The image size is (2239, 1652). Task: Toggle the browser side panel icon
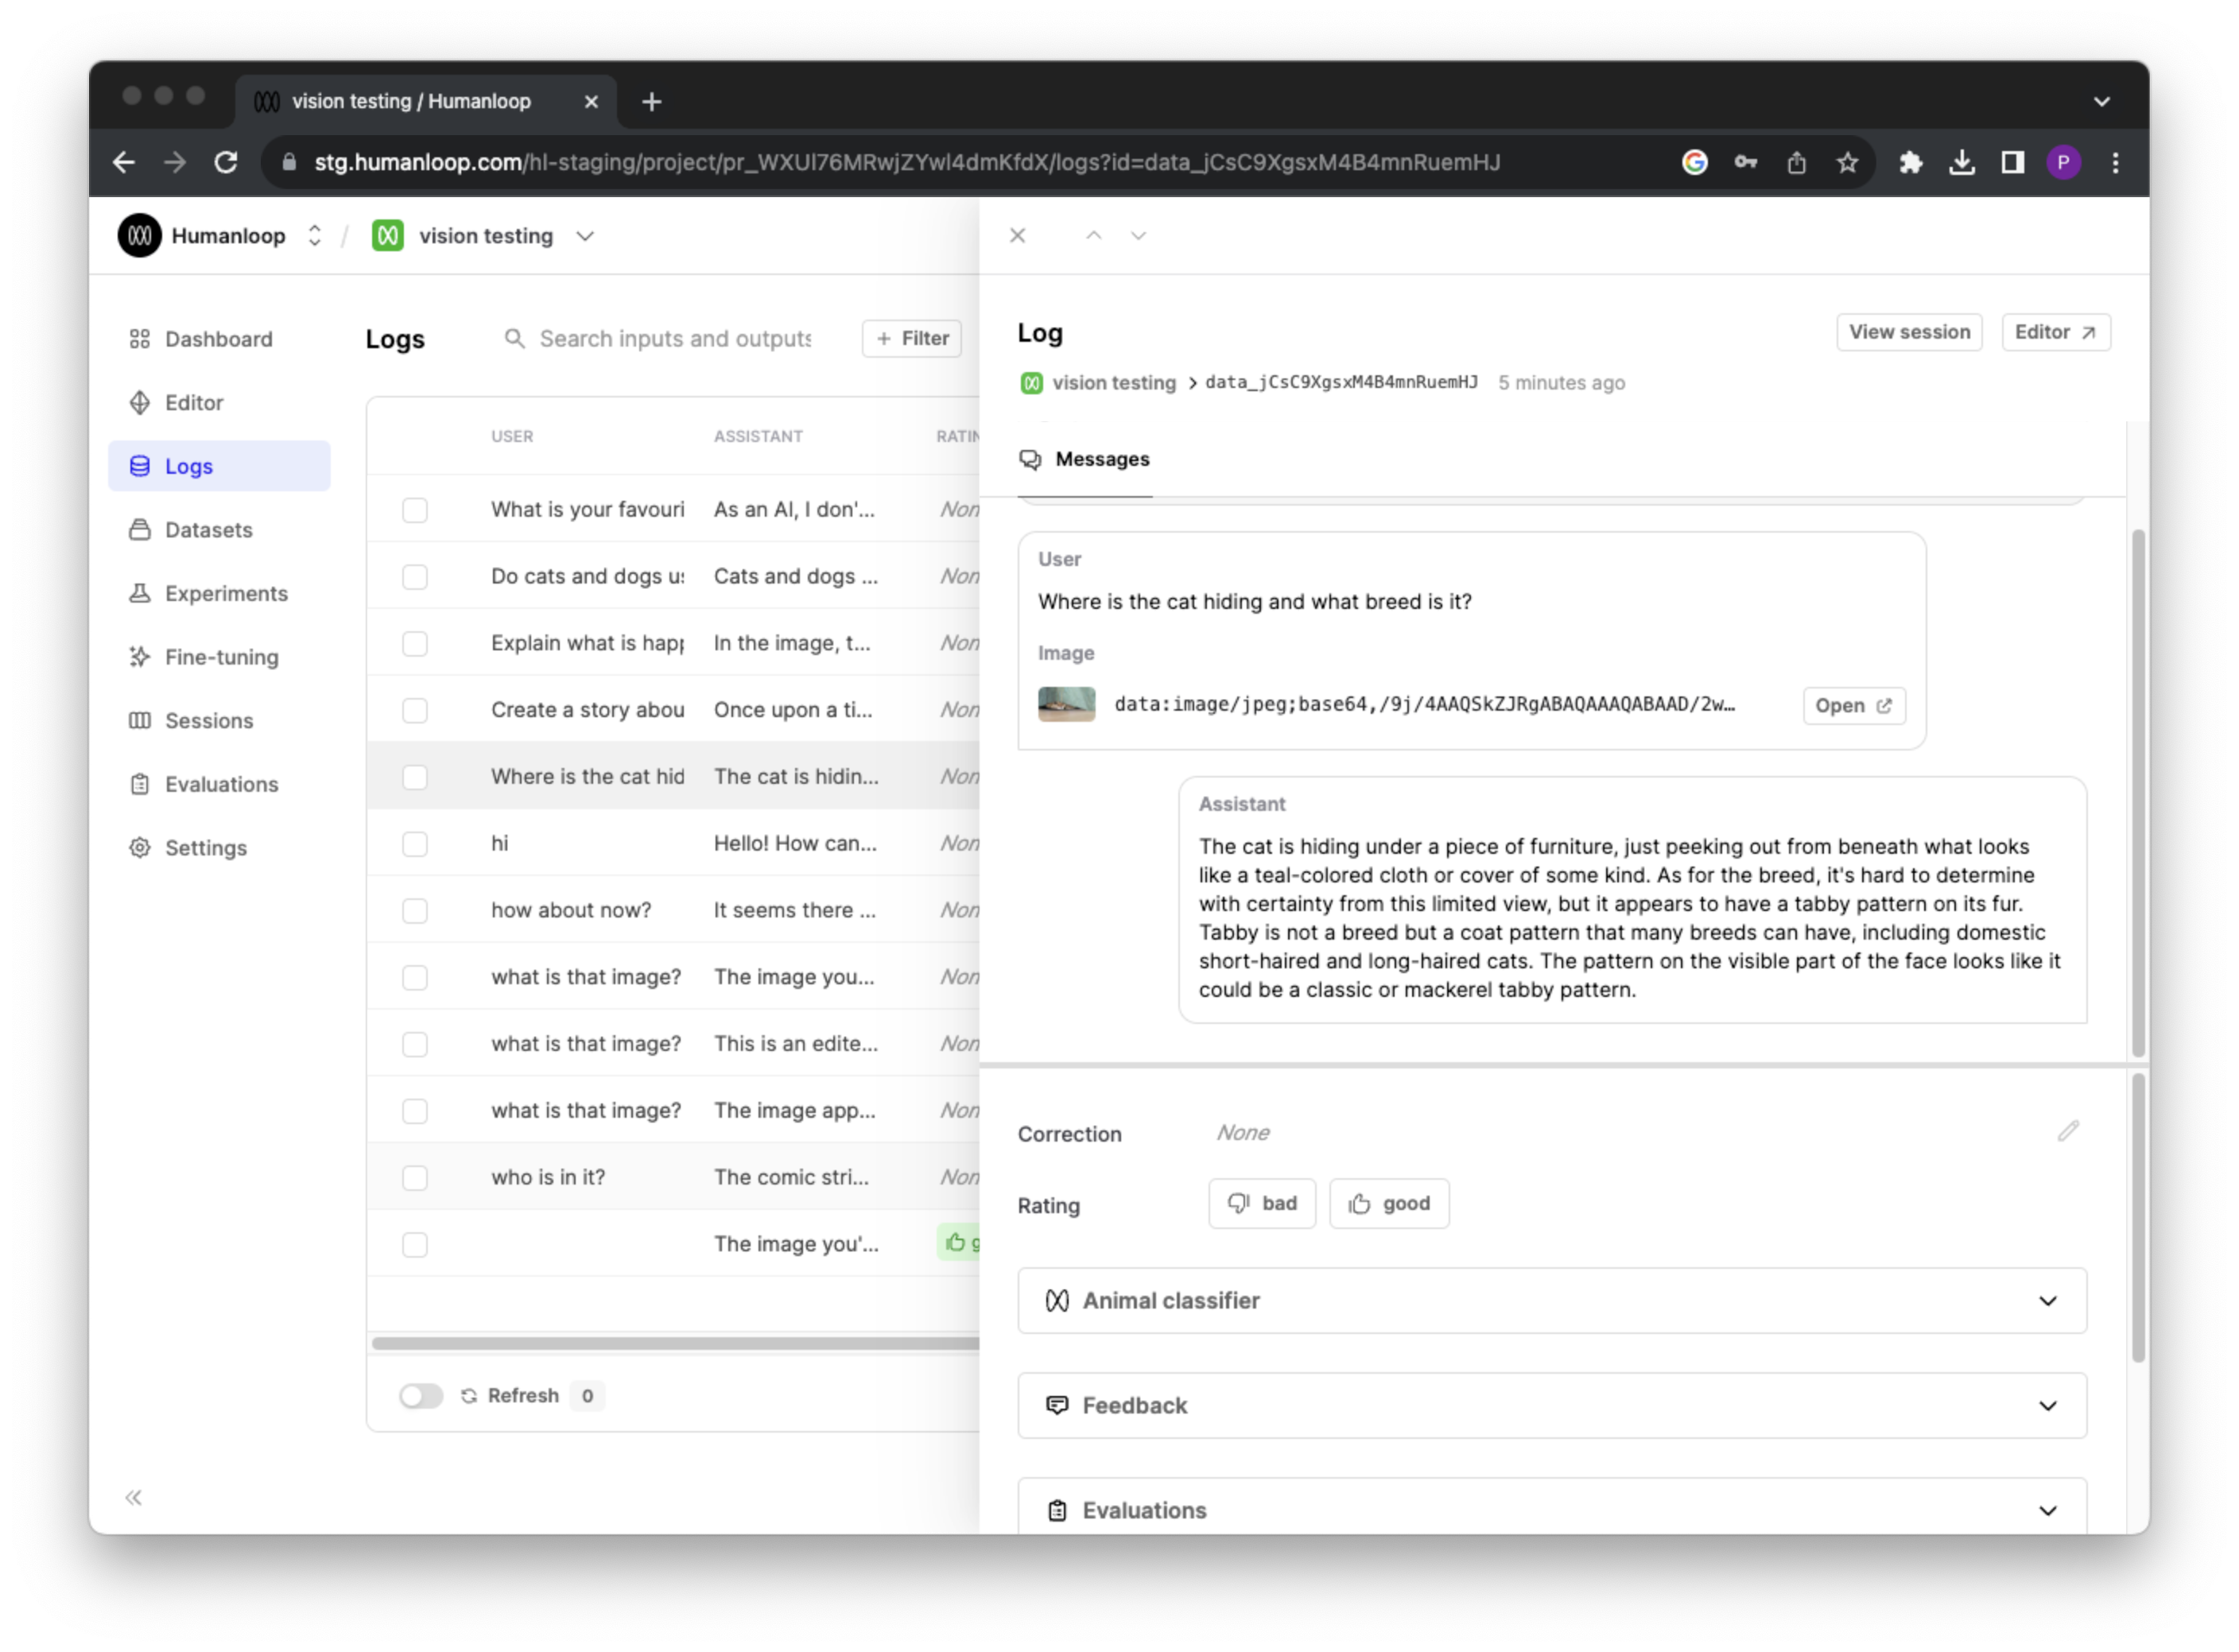tap(2013, 163)
